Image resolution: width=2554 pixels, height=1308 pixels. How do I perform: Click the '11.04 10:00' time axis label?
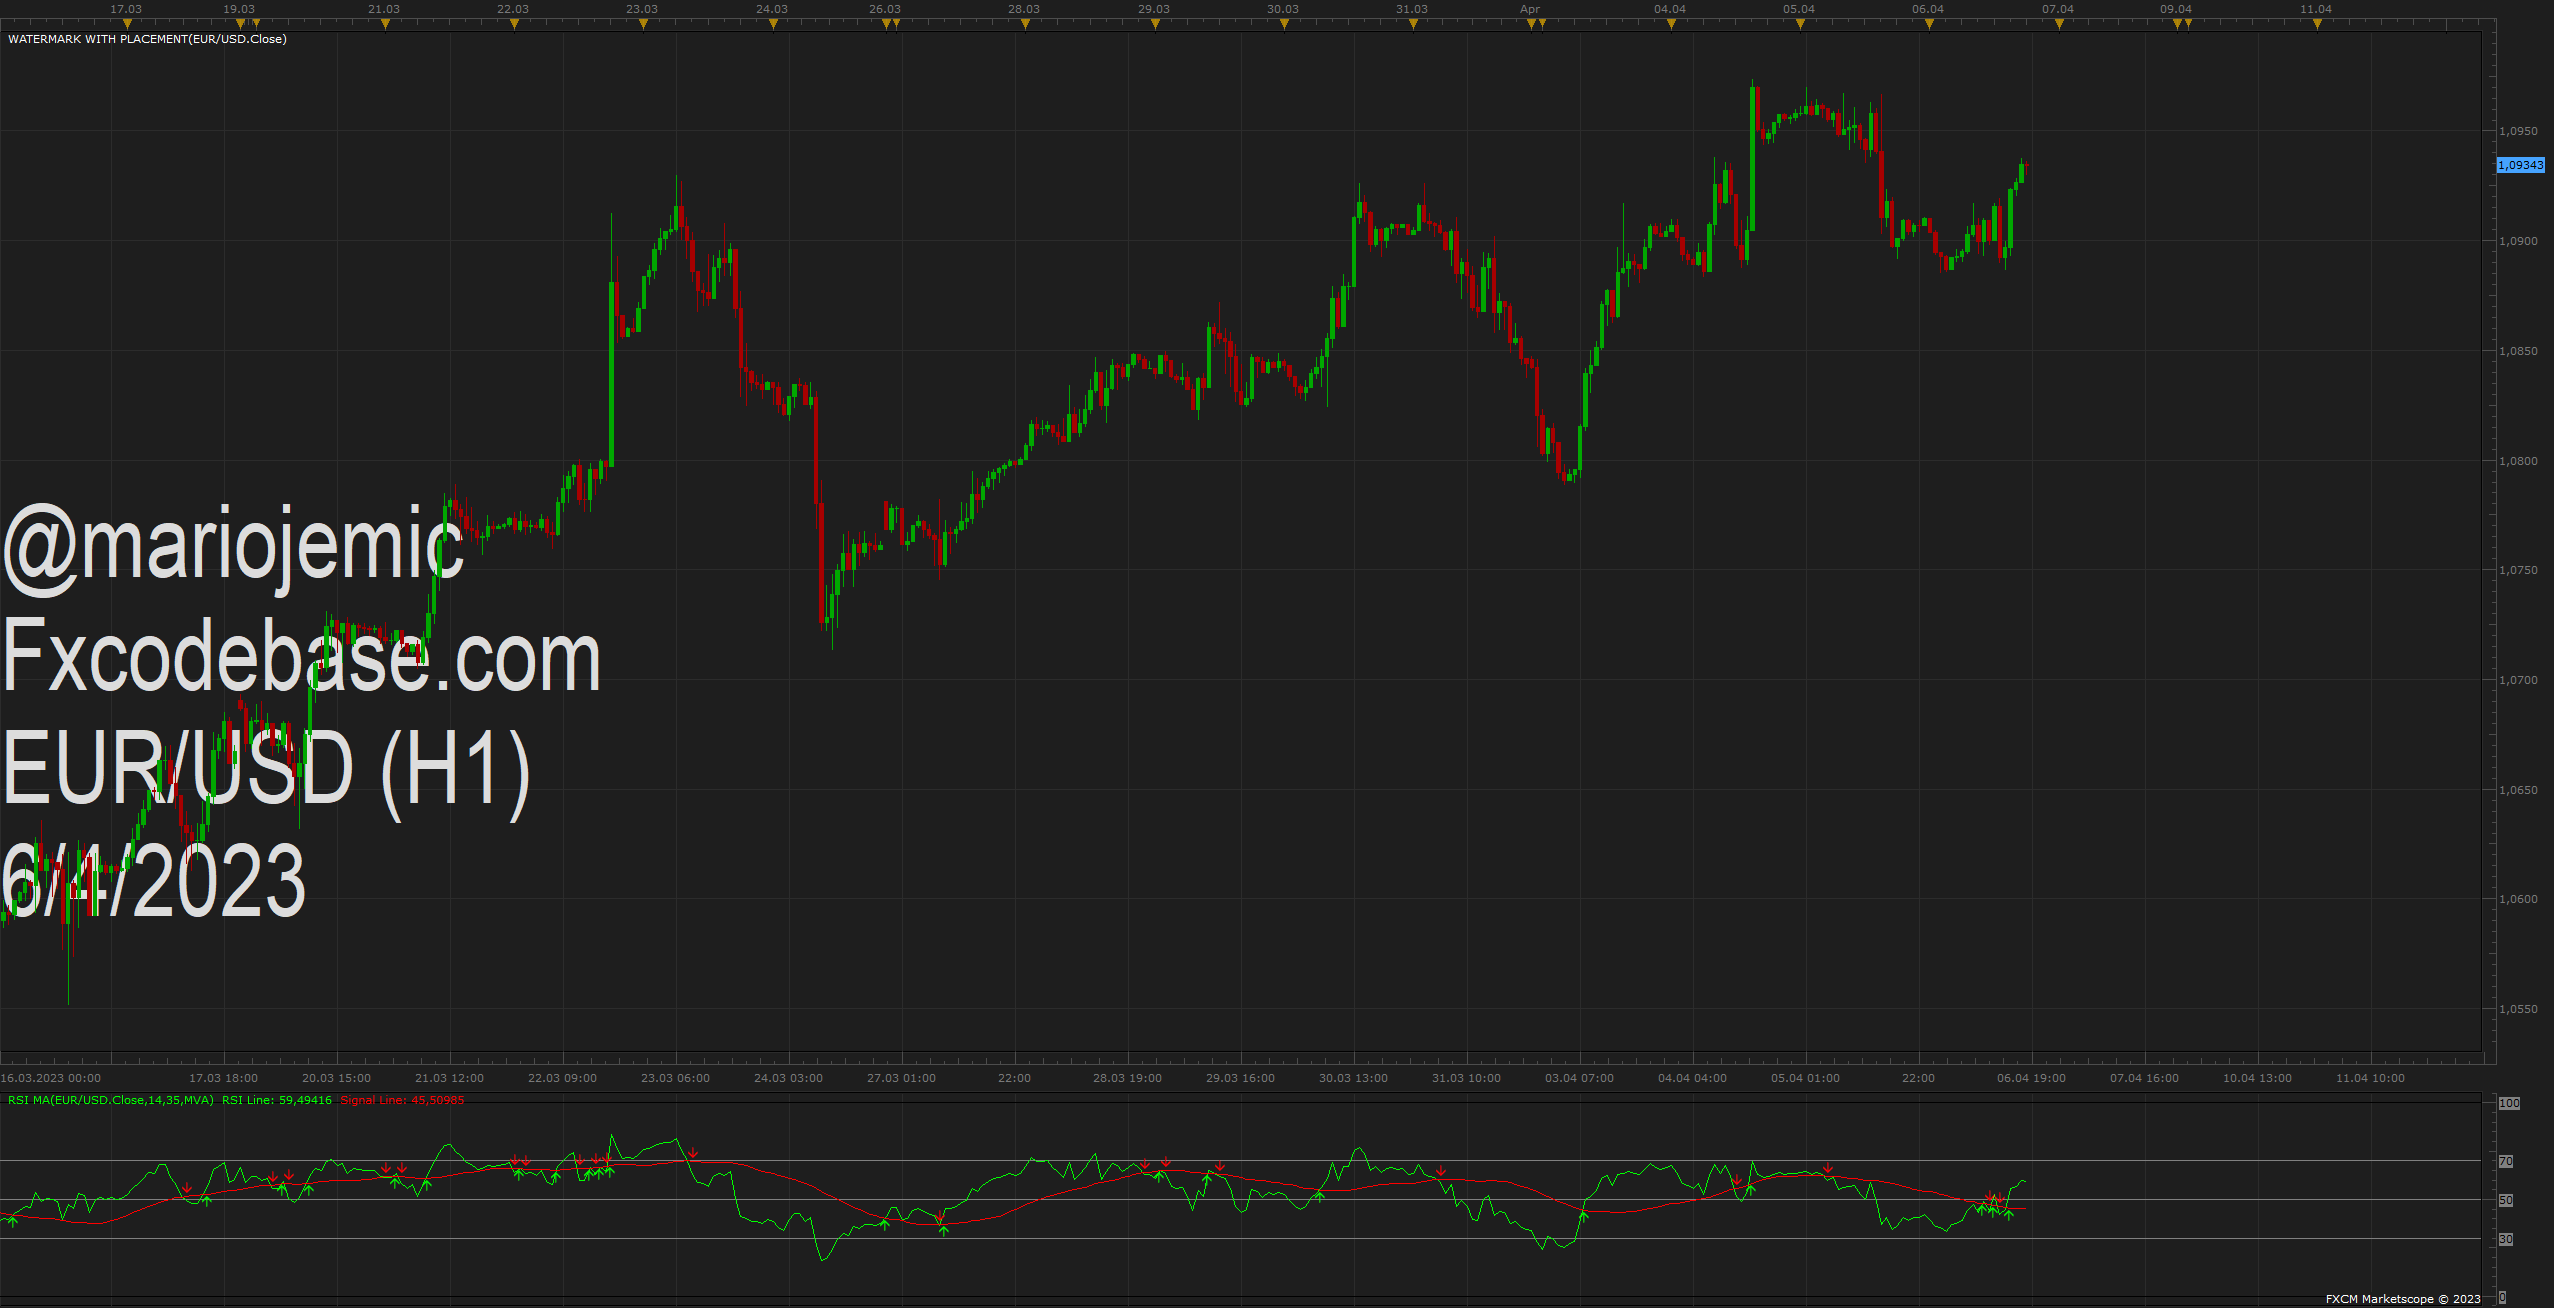[x=2371, y=1078]
